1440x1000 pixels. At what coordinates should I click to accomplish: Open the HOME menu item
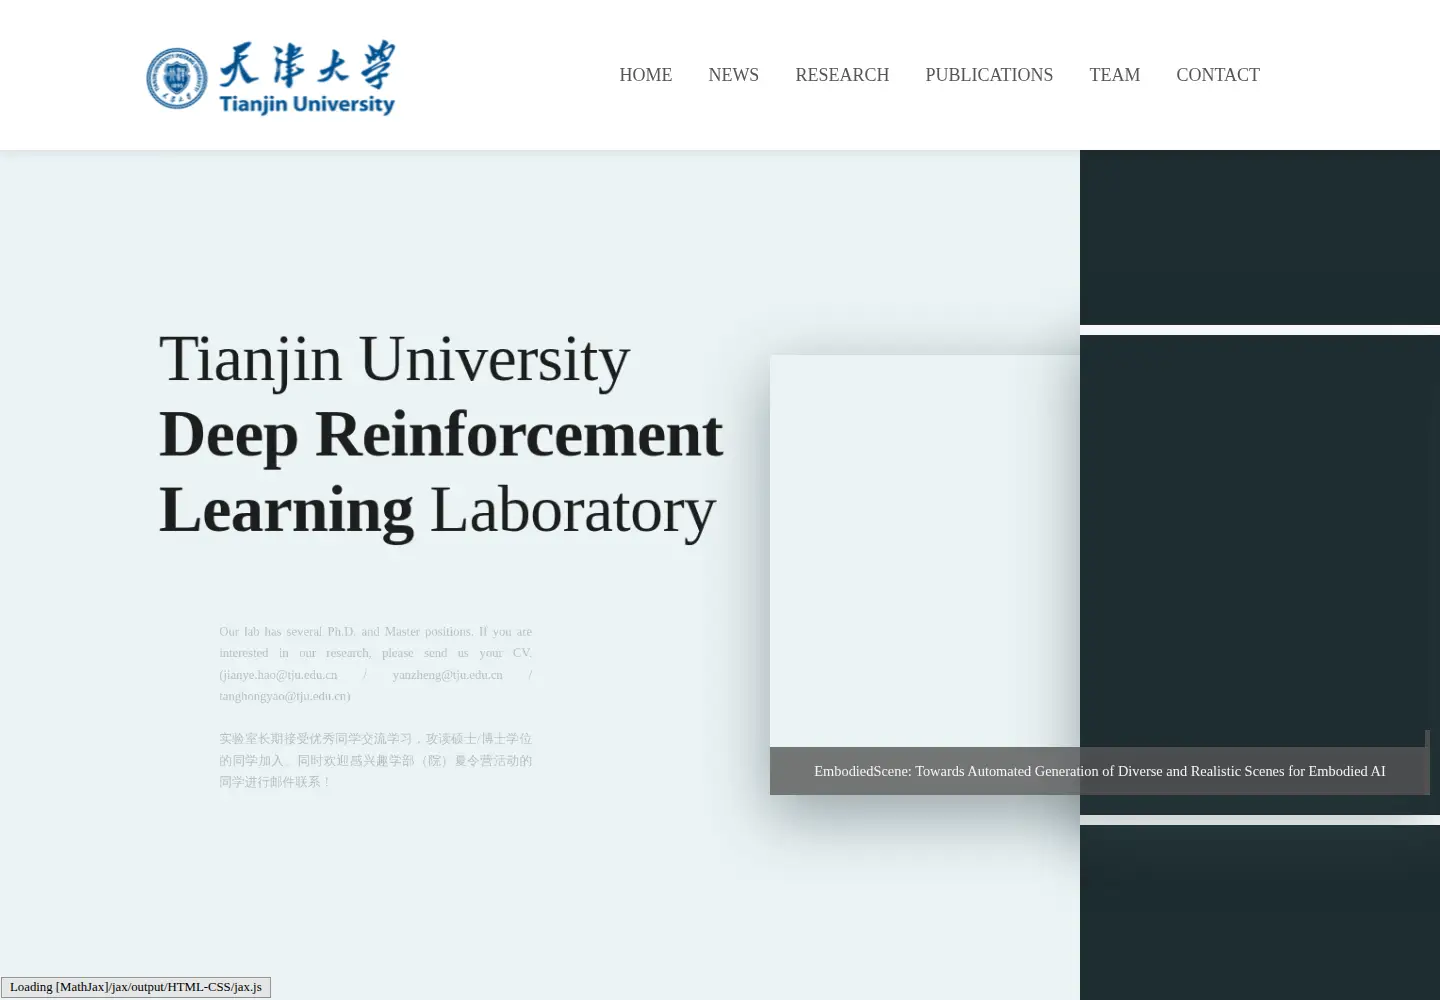pos(646,75)
